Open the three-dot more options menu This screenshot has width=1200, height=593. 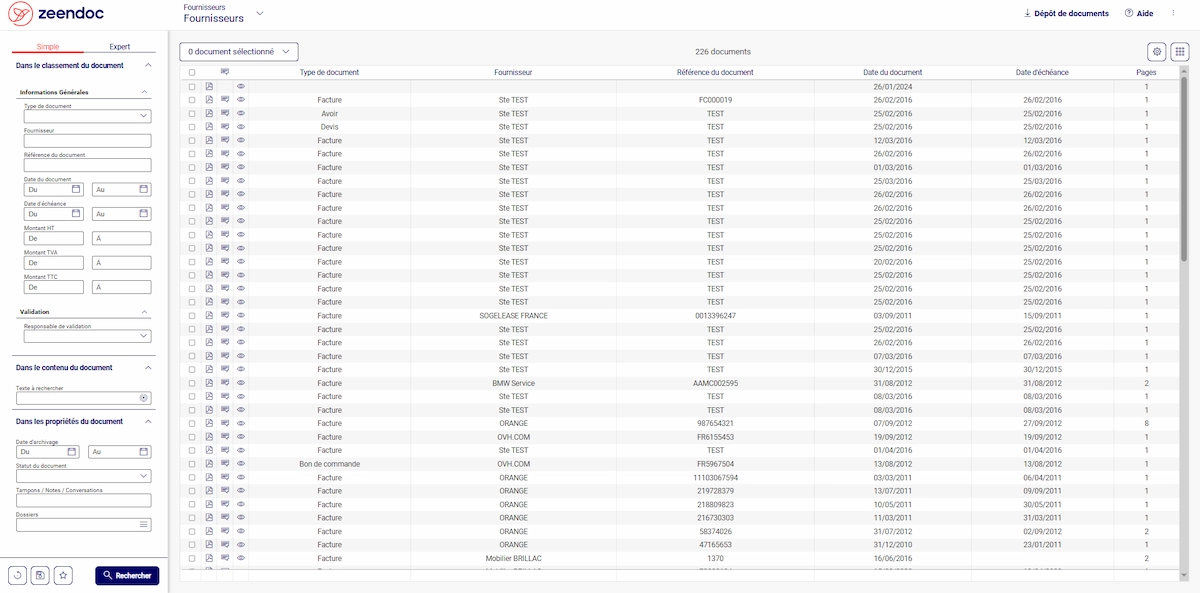point(1173,13)
